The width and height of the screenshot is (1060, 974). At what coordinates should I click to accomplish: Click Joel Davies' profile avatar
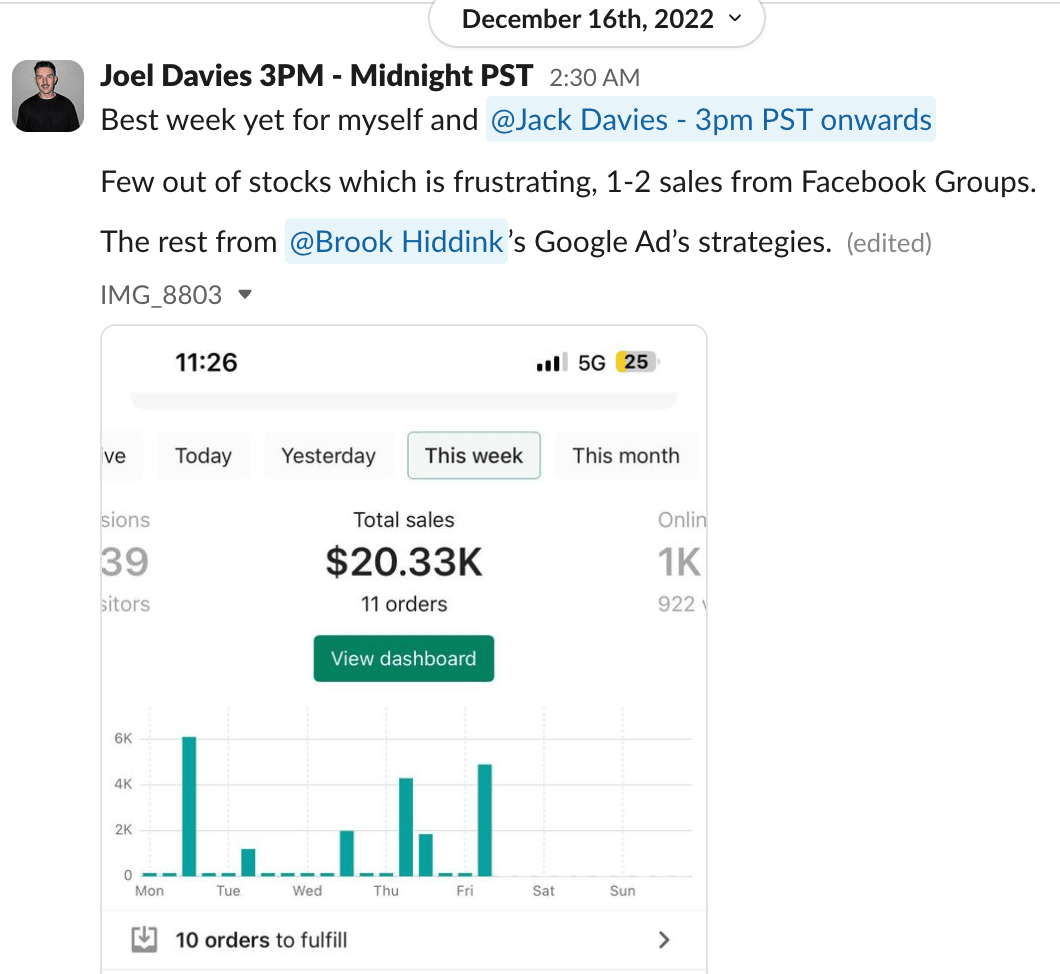(x=48, y=96)
